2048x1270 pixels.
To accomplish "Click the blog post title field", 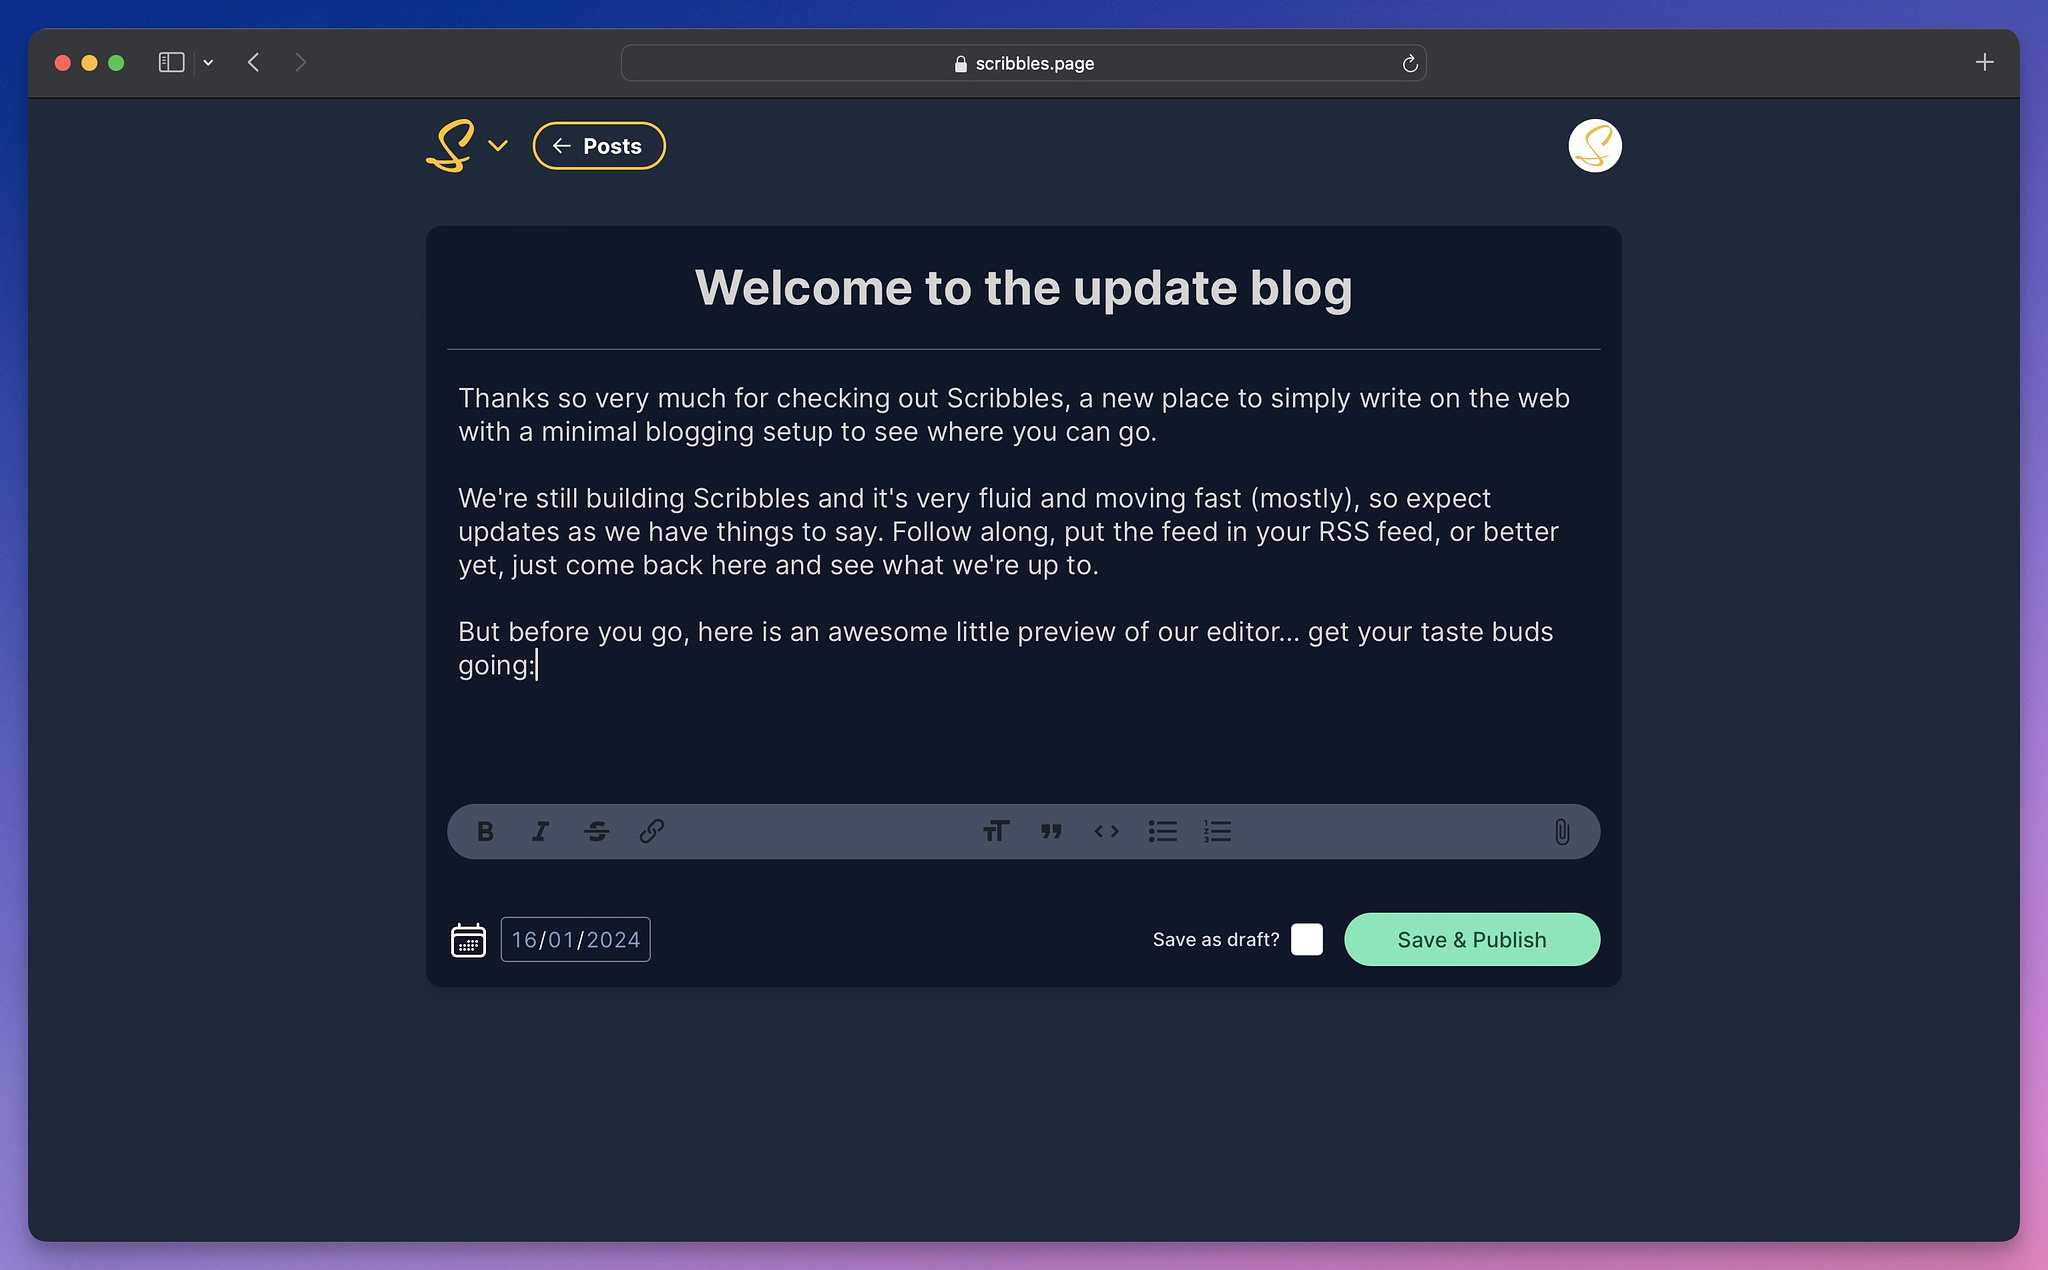I will [x=1024, y=287].
